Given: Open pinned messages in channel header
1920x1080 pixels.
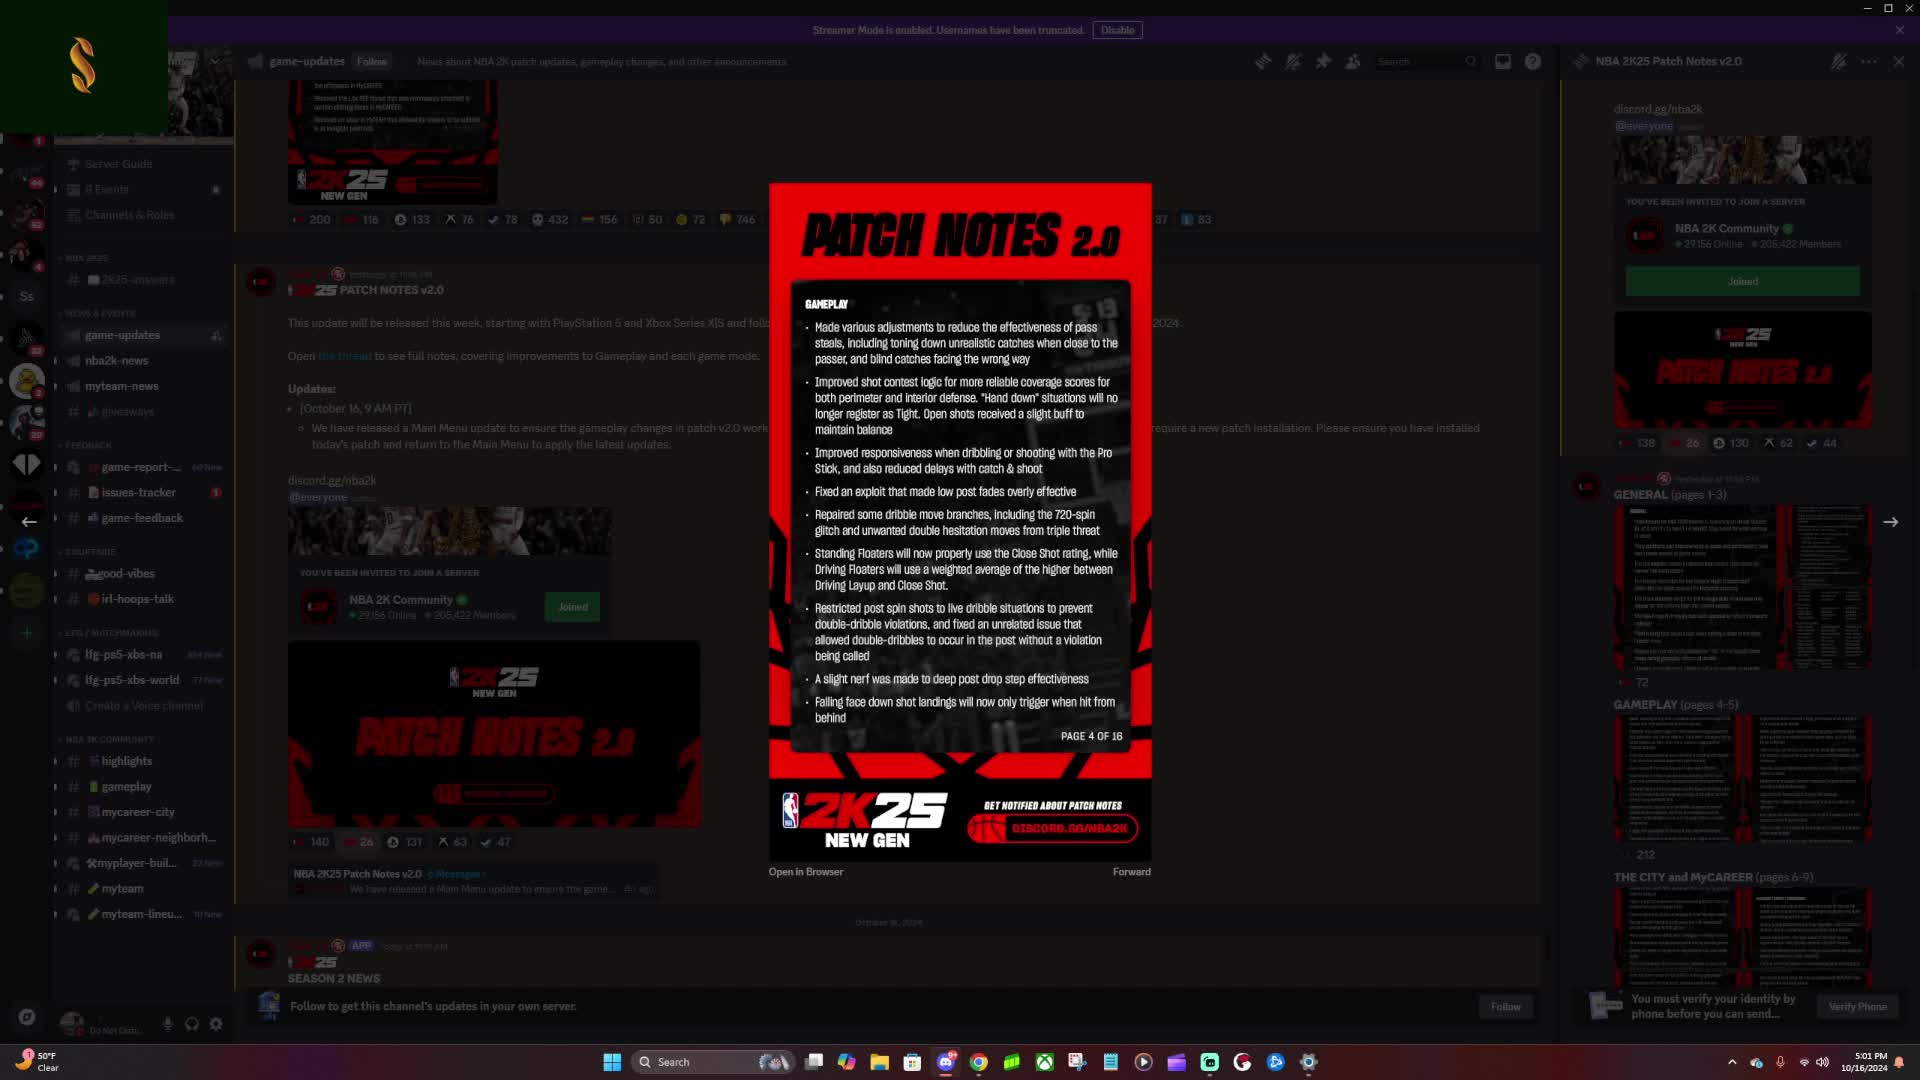Looking at the screenshot, I should click(x=1323, y=62).
